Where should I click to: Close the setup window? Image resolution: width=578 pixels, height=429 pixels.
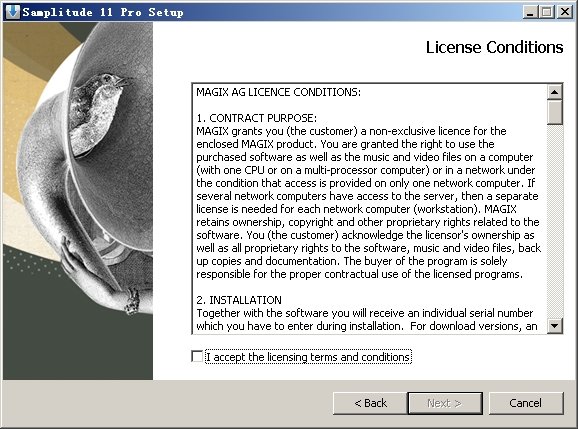[564, 12]
